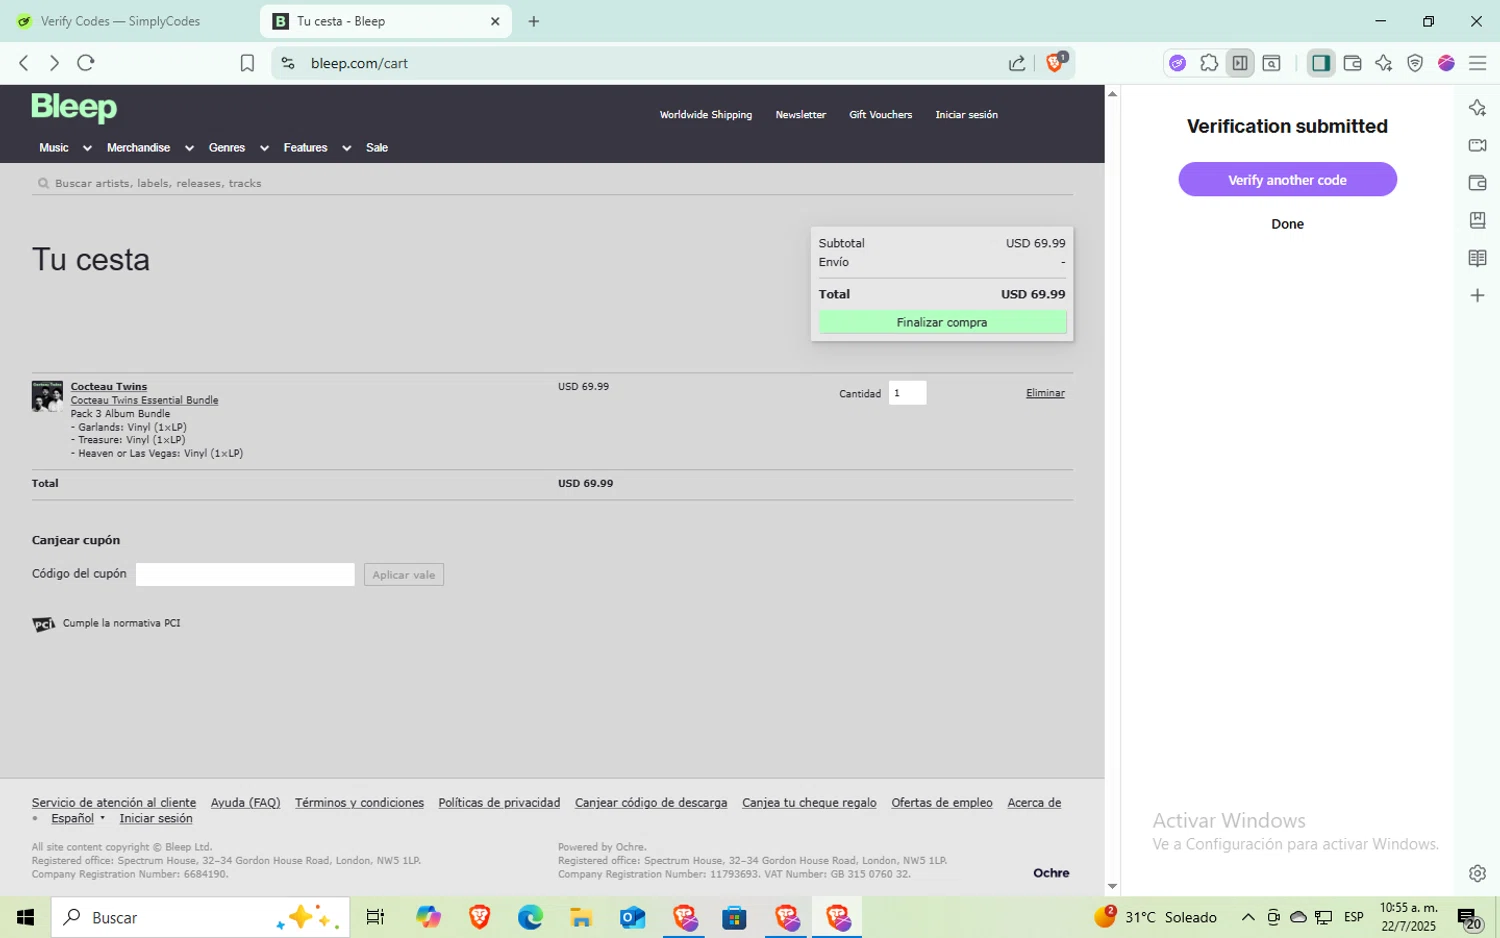The height and width of the screenshot is (938, 1500).
Task: Open File Explorer from the taskbar
Action: (581, 917)
